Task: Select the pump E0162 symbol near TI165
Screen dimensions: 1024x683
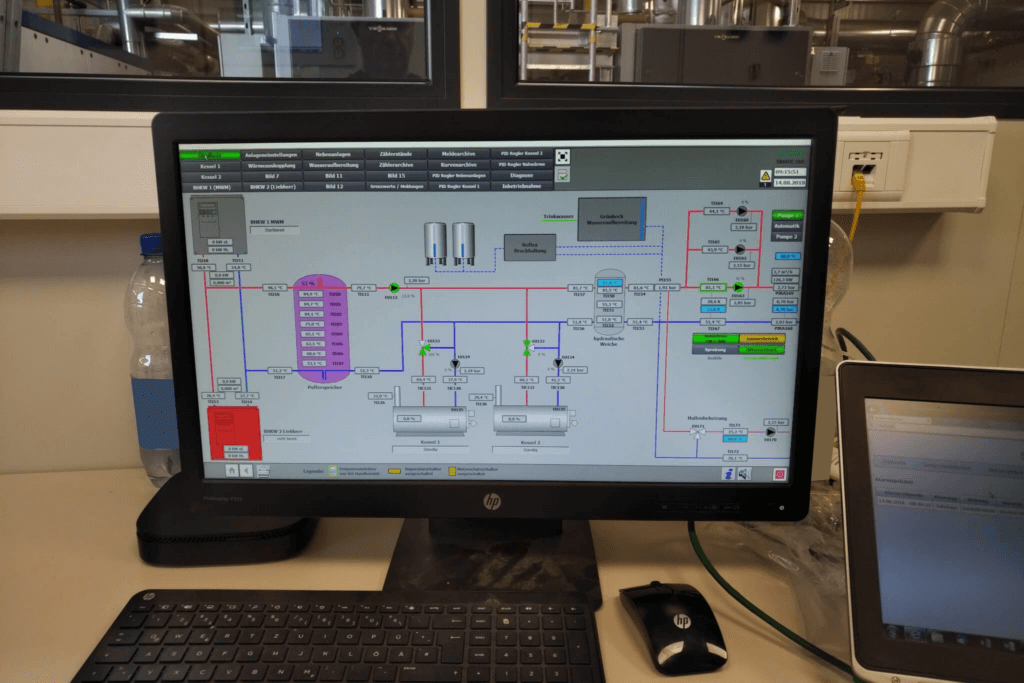Action: (x=740, y=249)
